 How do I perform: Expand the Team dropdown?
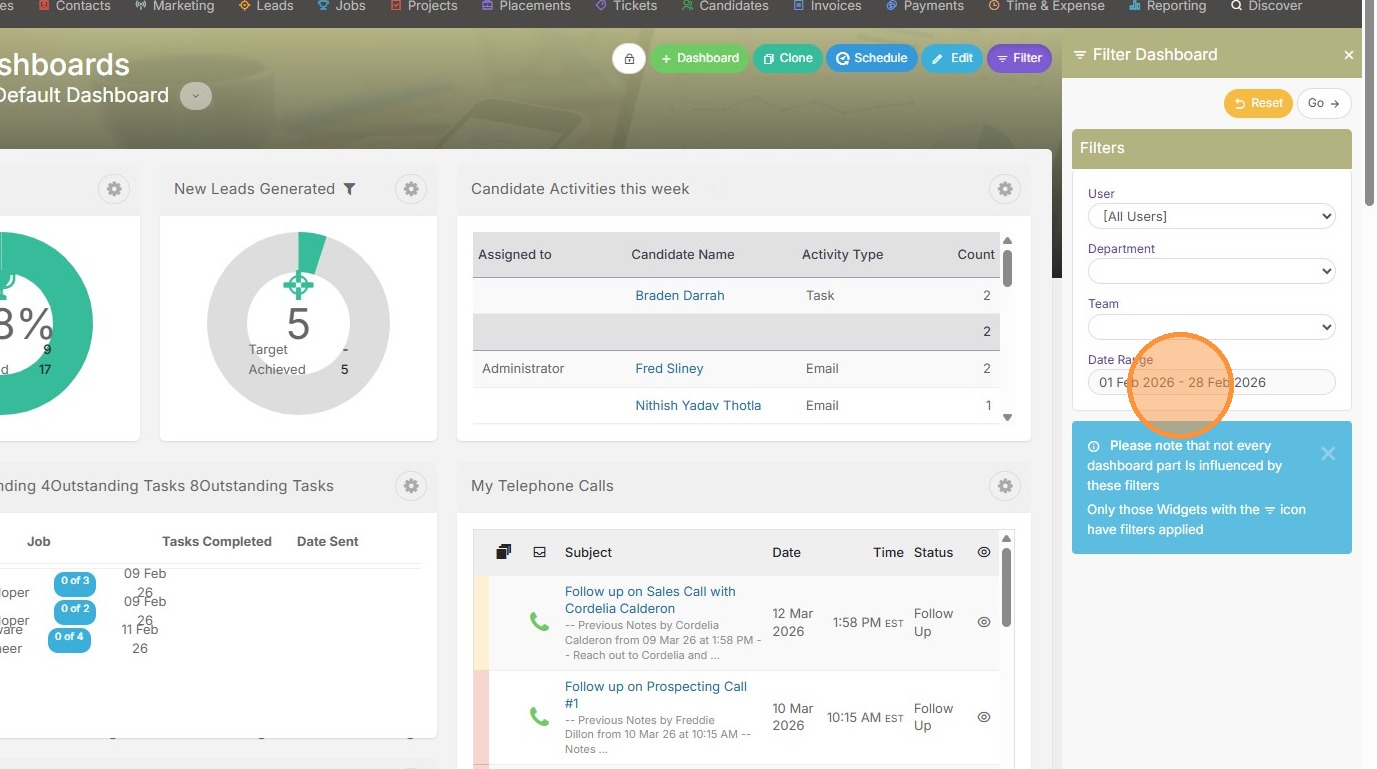1211,327
